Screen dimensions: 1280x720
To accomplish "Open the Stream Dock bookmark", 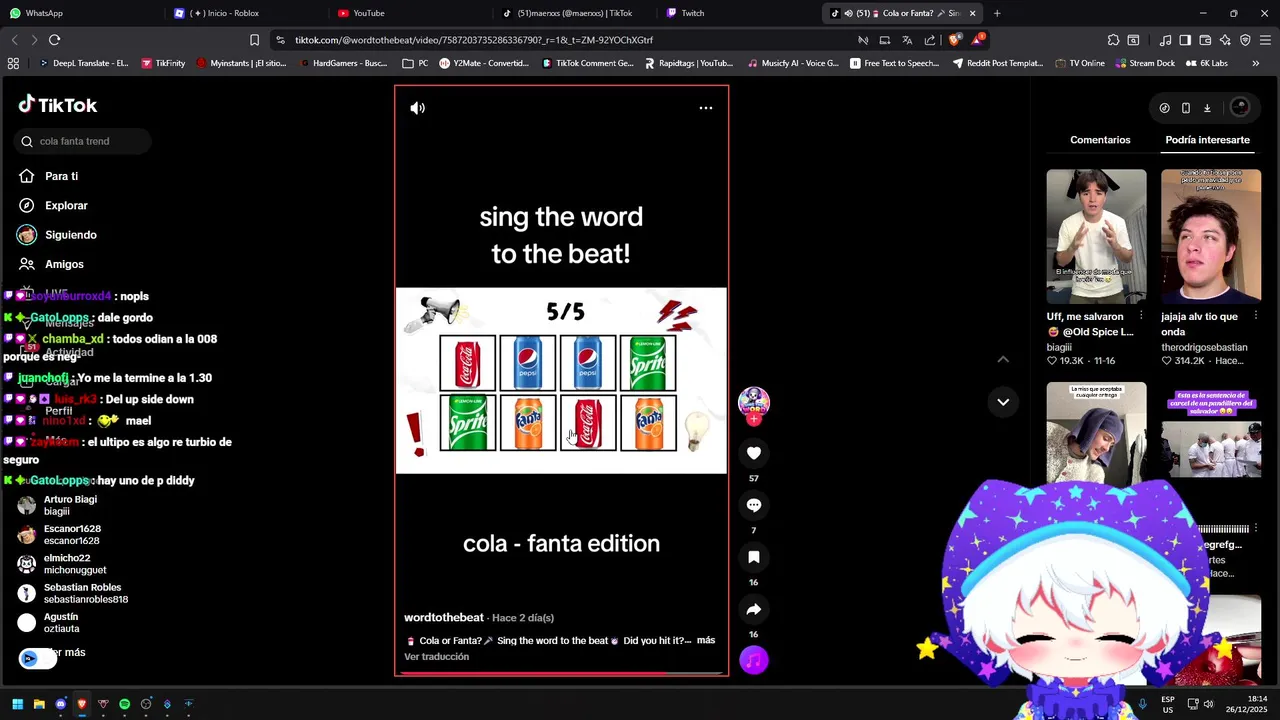I will [x=1145, y=63].
